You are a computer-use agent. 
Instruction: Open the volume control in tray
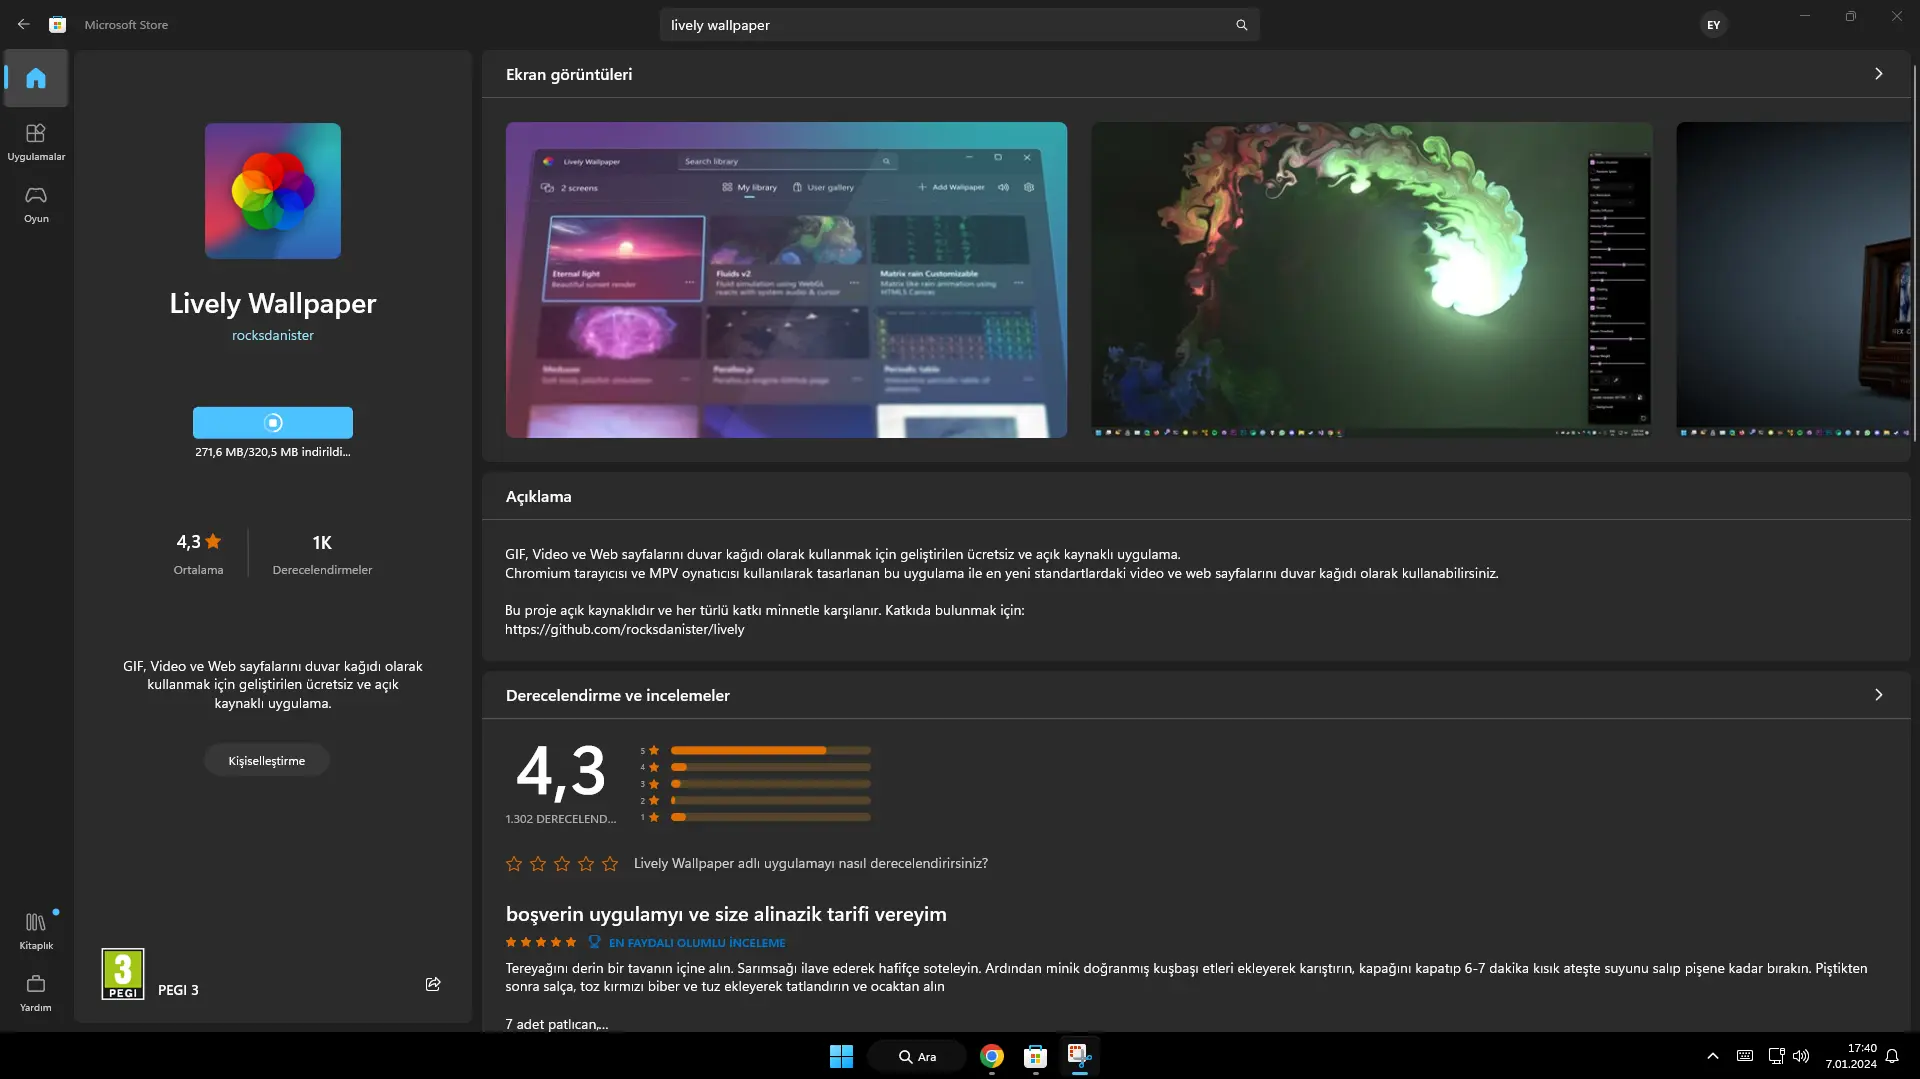pyautogui.click(x=1801, y=1056)
